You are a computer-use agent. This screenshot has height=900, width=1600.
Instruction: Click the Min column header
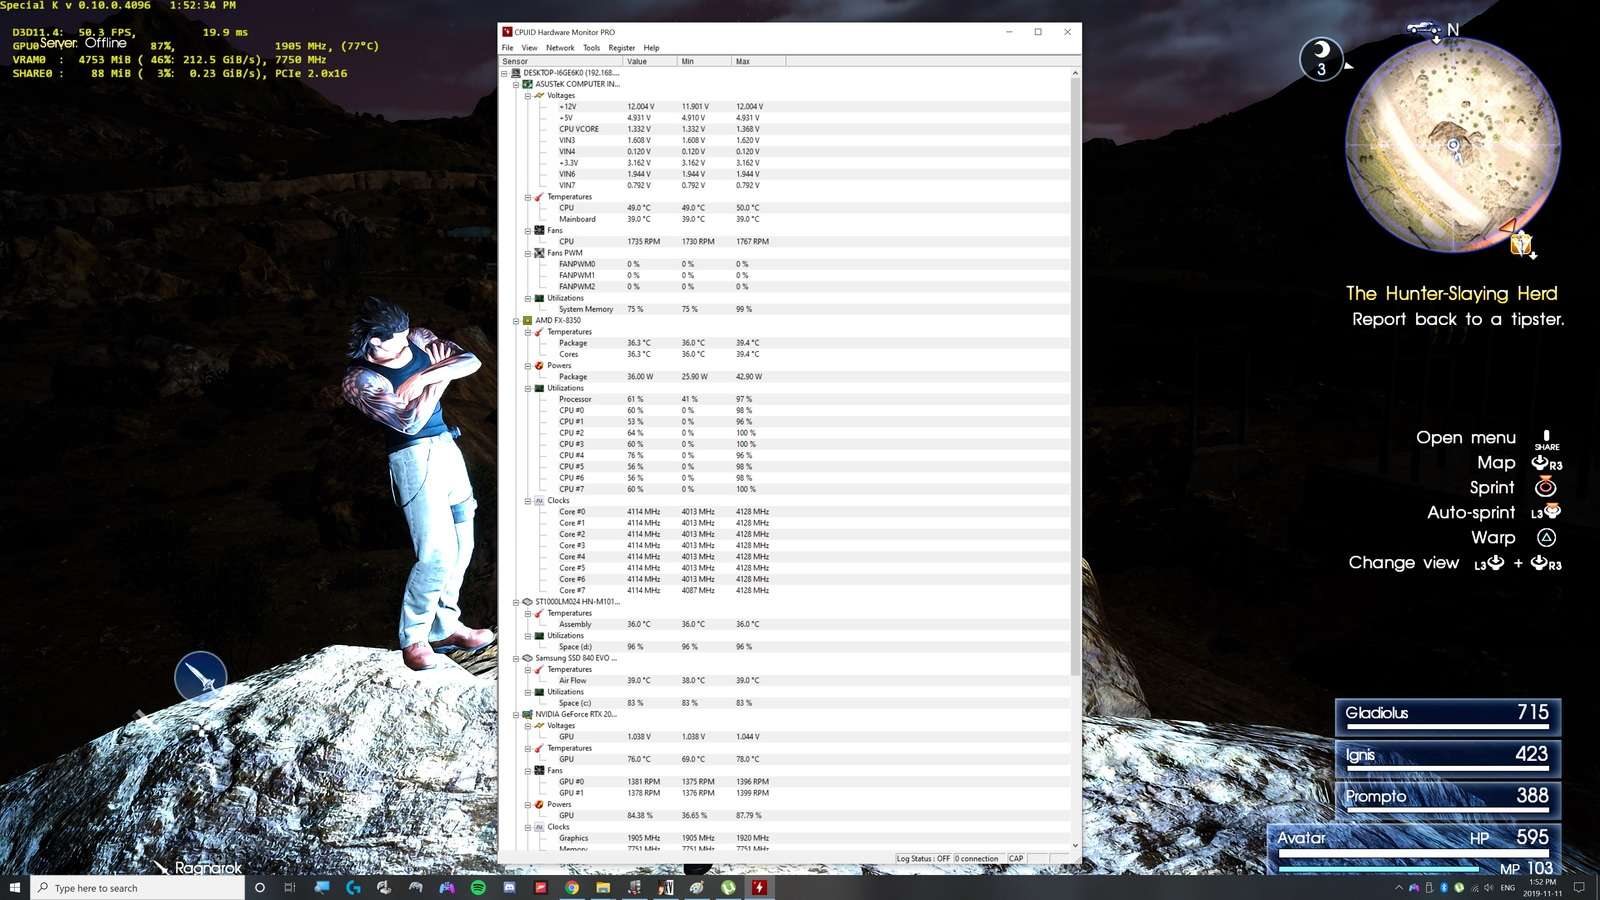tap(704, 62)
